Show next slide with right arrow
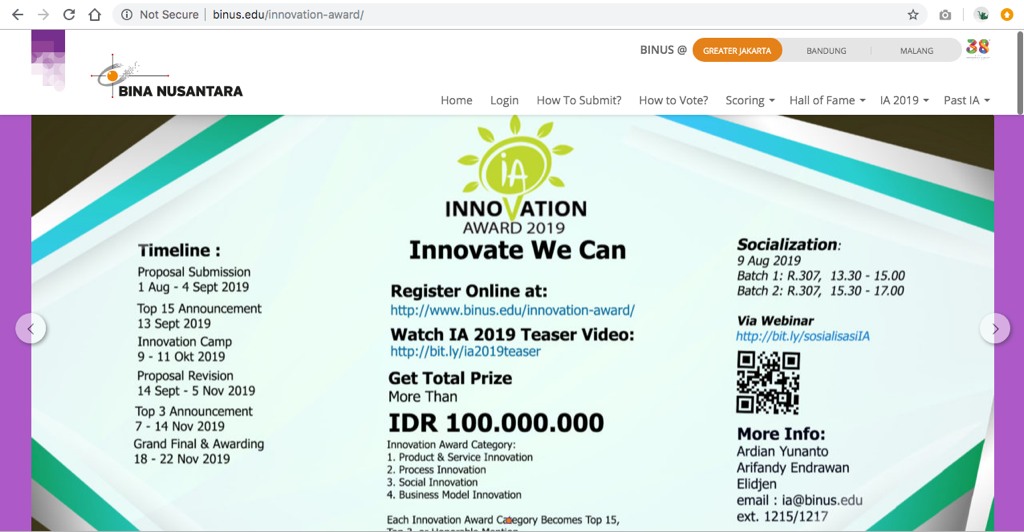Image resolution: width=1024 pixels, height=532 pixels. pos(995,328)
